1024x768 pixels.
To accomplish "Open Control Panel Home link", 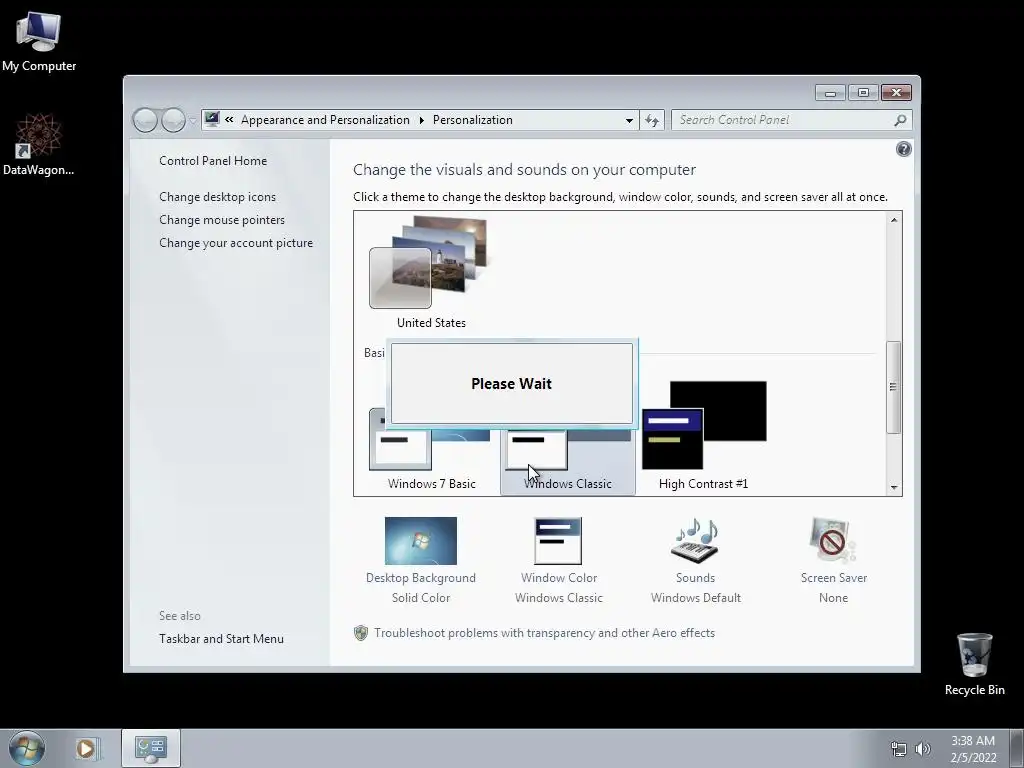I will point(213,161).
